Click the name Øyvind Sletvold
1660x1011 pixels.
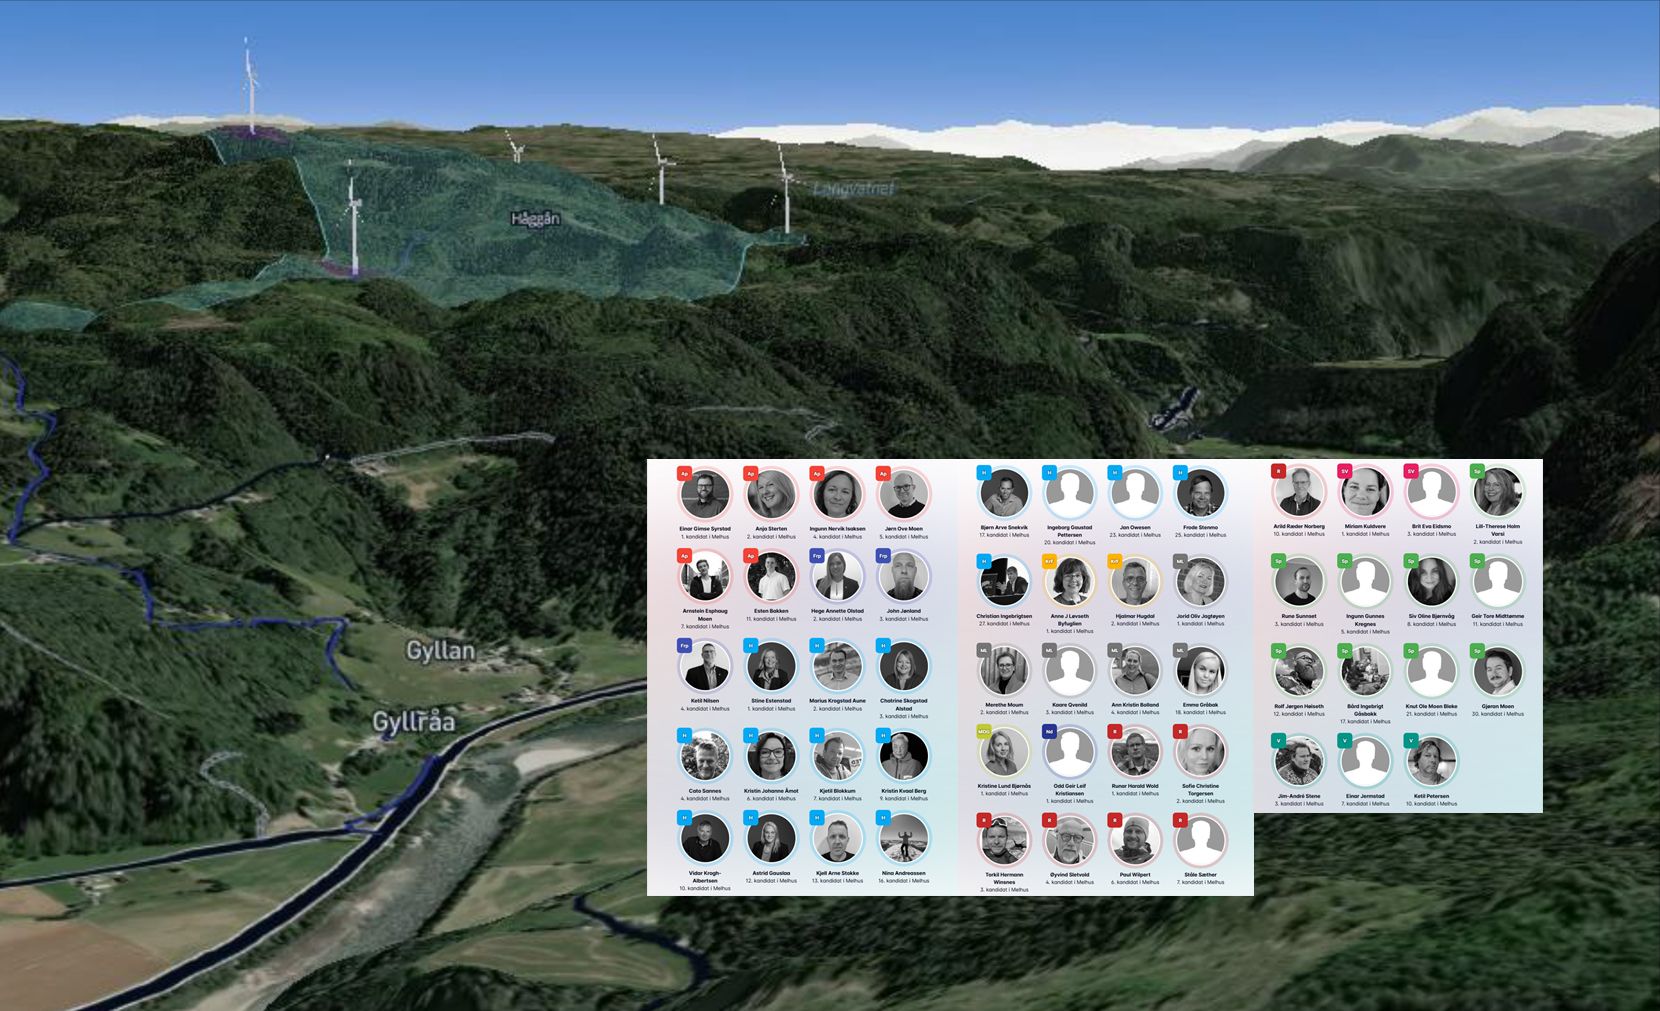click(1069, 874)
